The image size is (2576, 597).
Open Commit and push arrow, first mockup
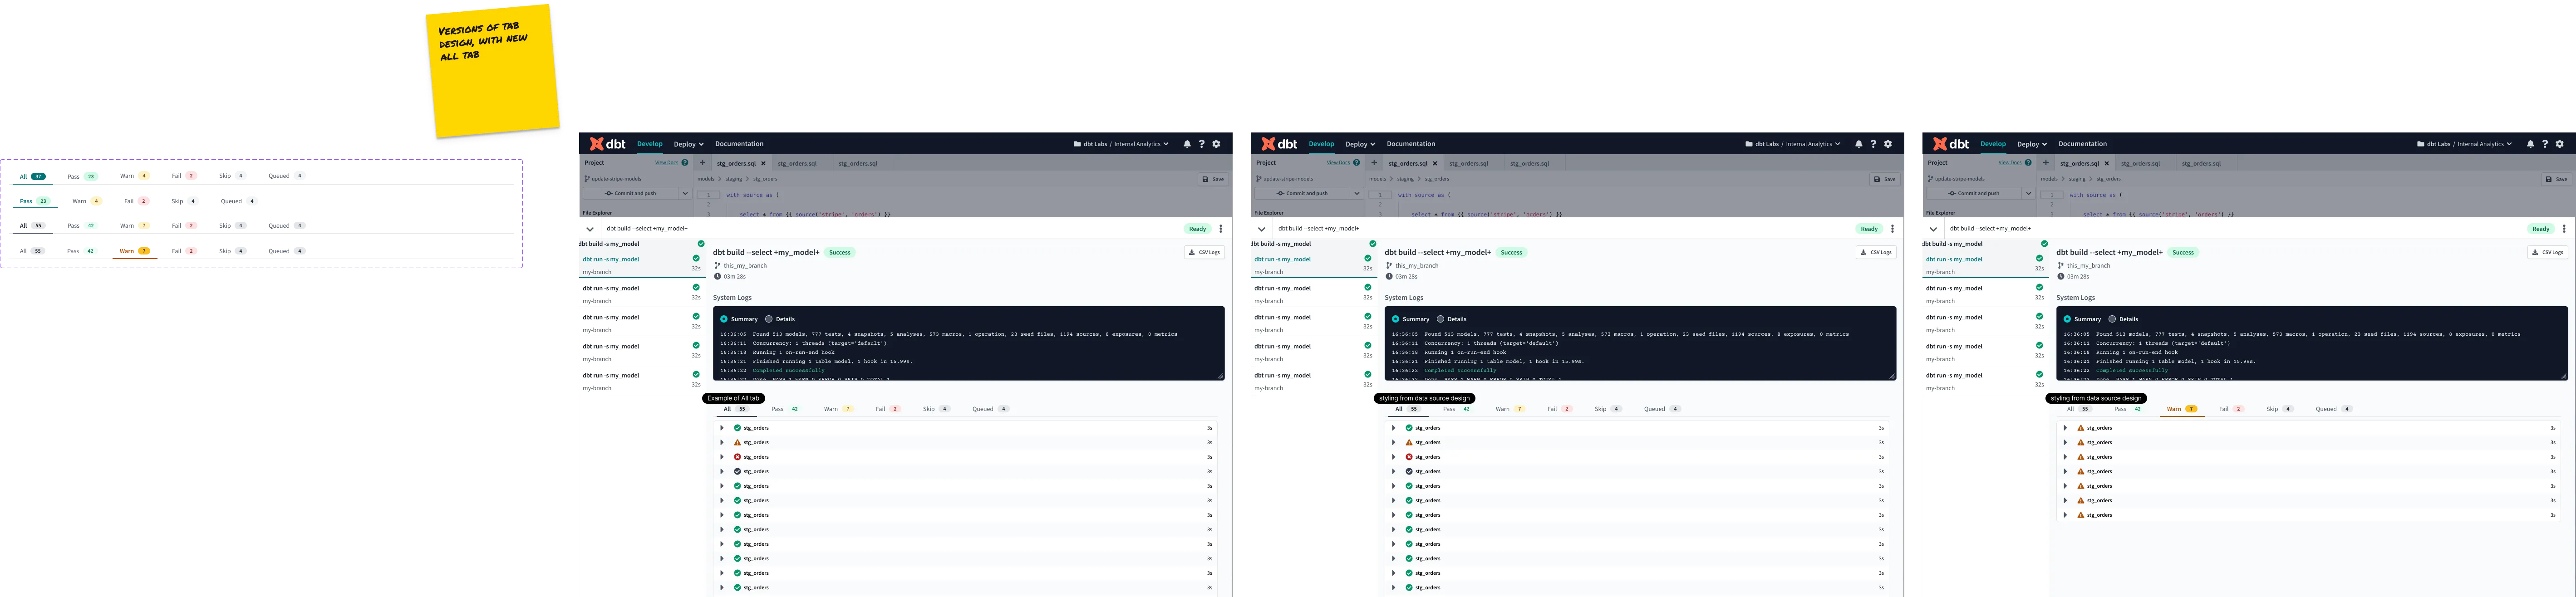pos(685,194)
